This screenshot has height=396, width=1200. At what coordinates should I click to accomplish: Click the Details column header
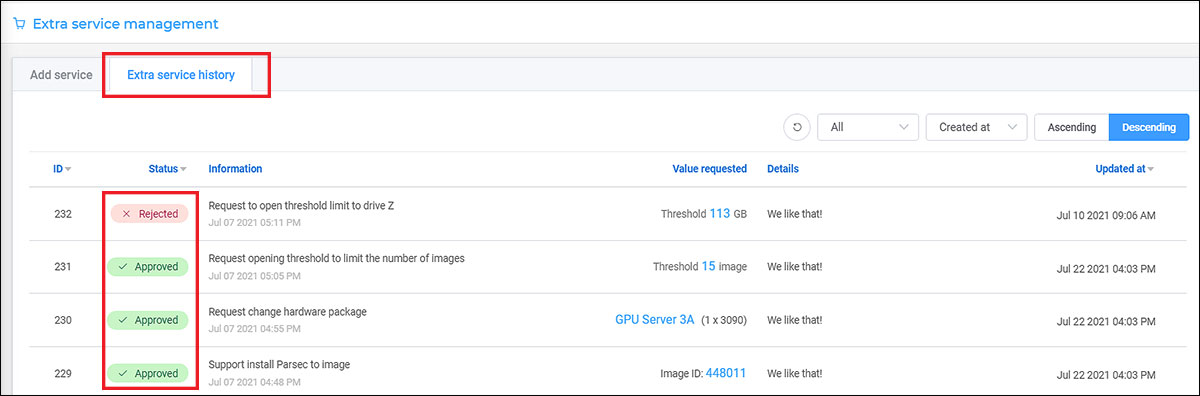783,169
